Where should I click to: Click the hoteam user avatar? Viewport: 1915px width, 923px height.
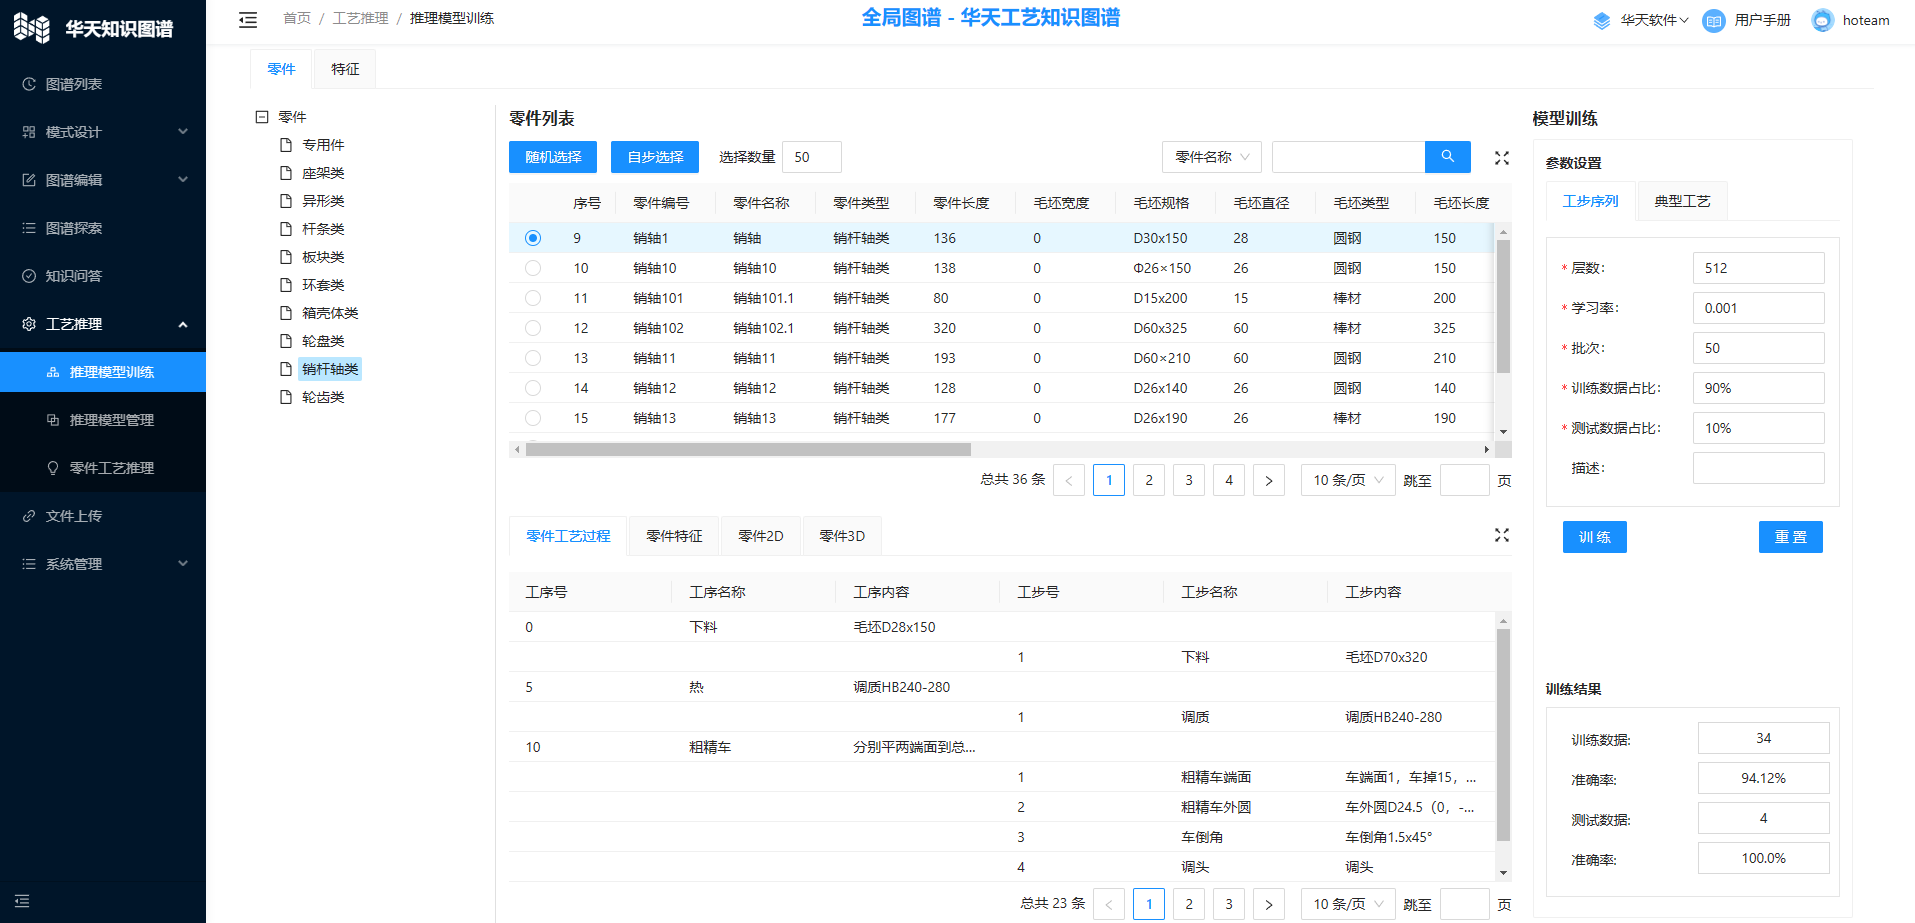(1822, 21)
